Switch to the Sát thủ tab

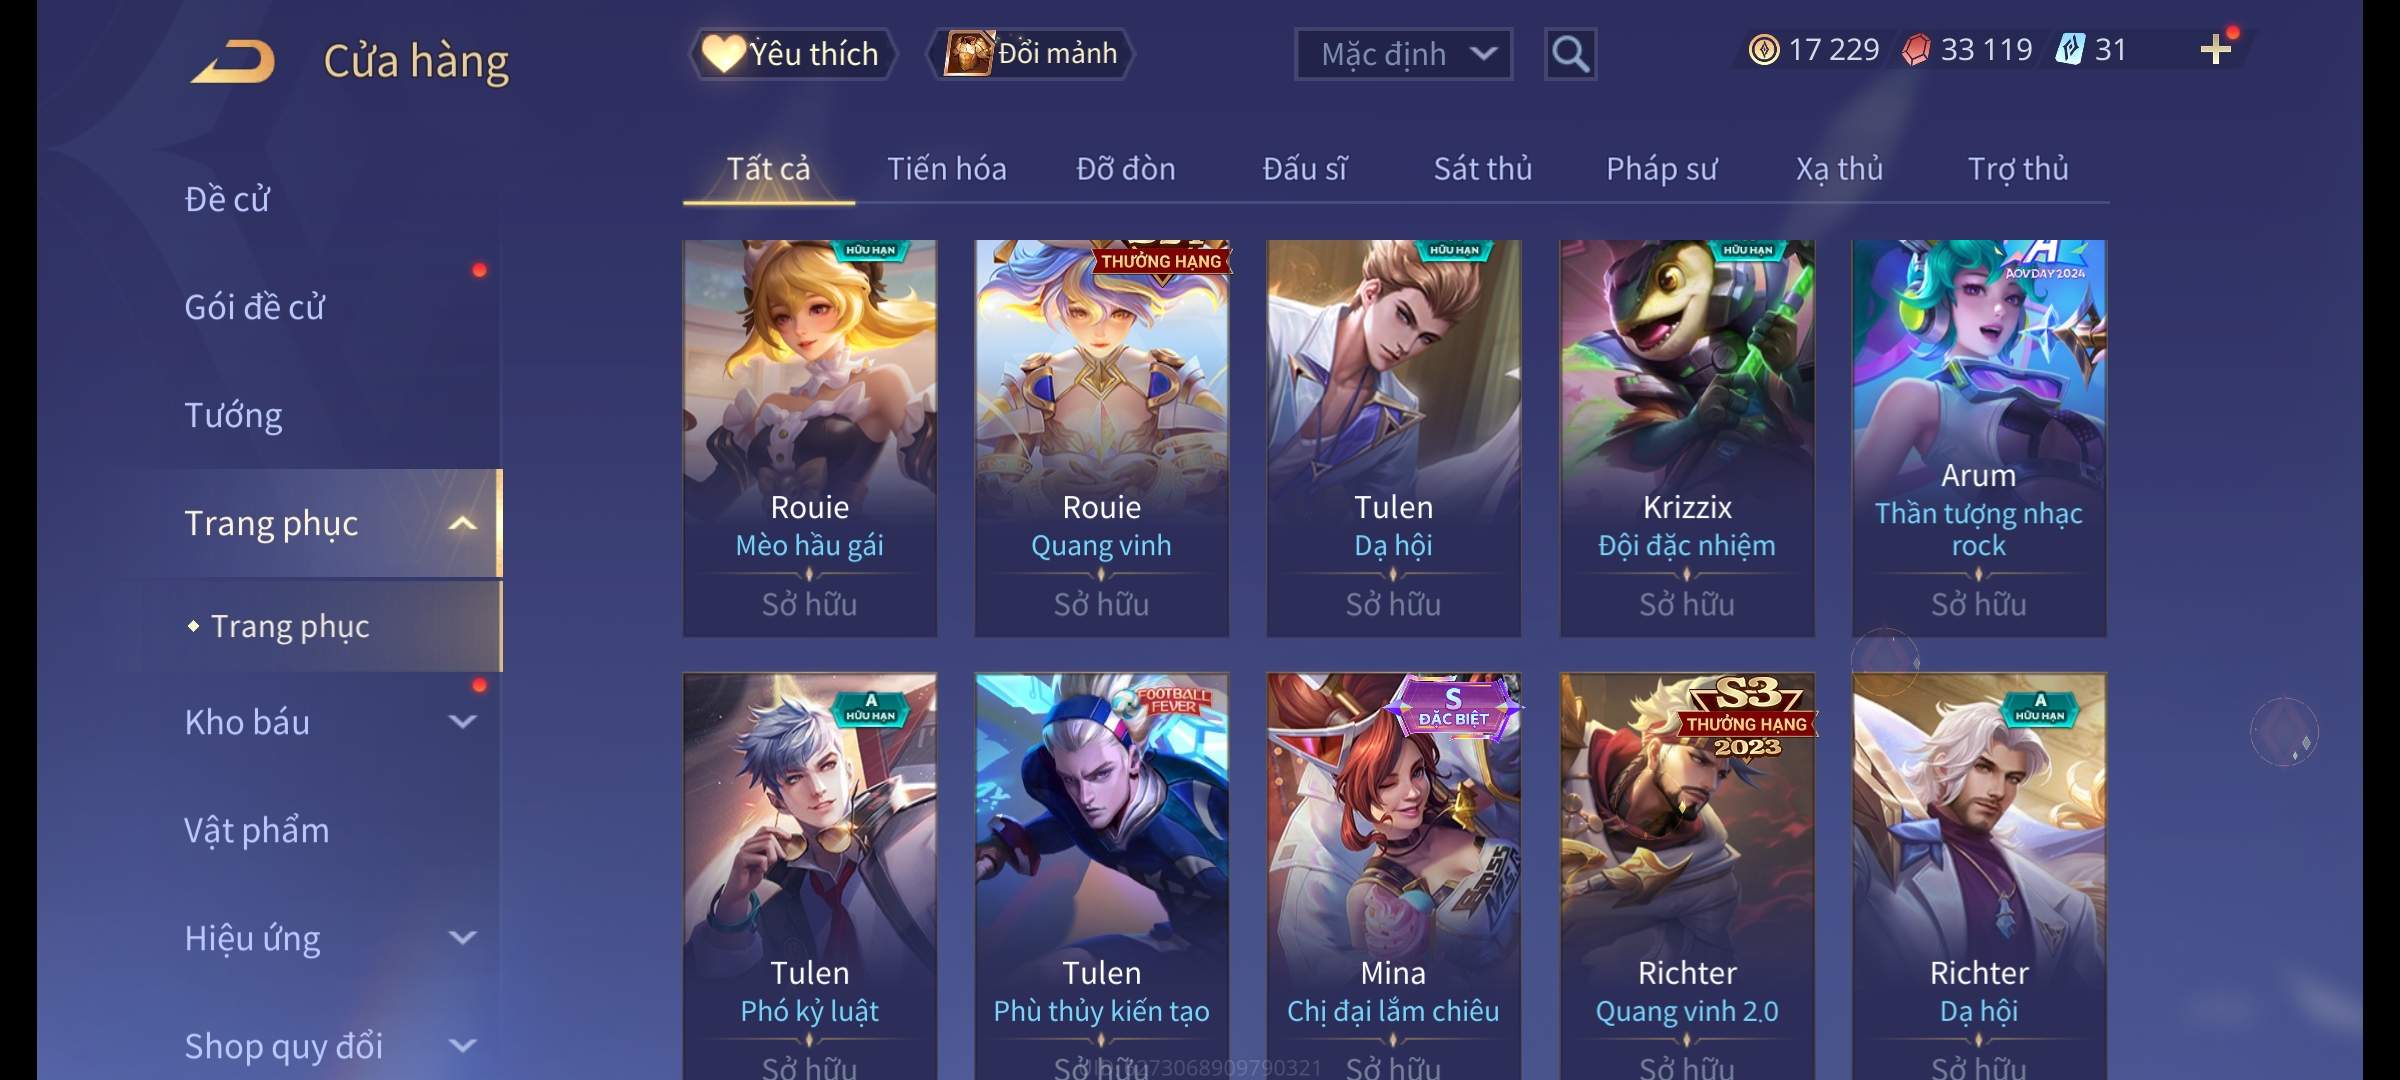tap(1483, 169)
